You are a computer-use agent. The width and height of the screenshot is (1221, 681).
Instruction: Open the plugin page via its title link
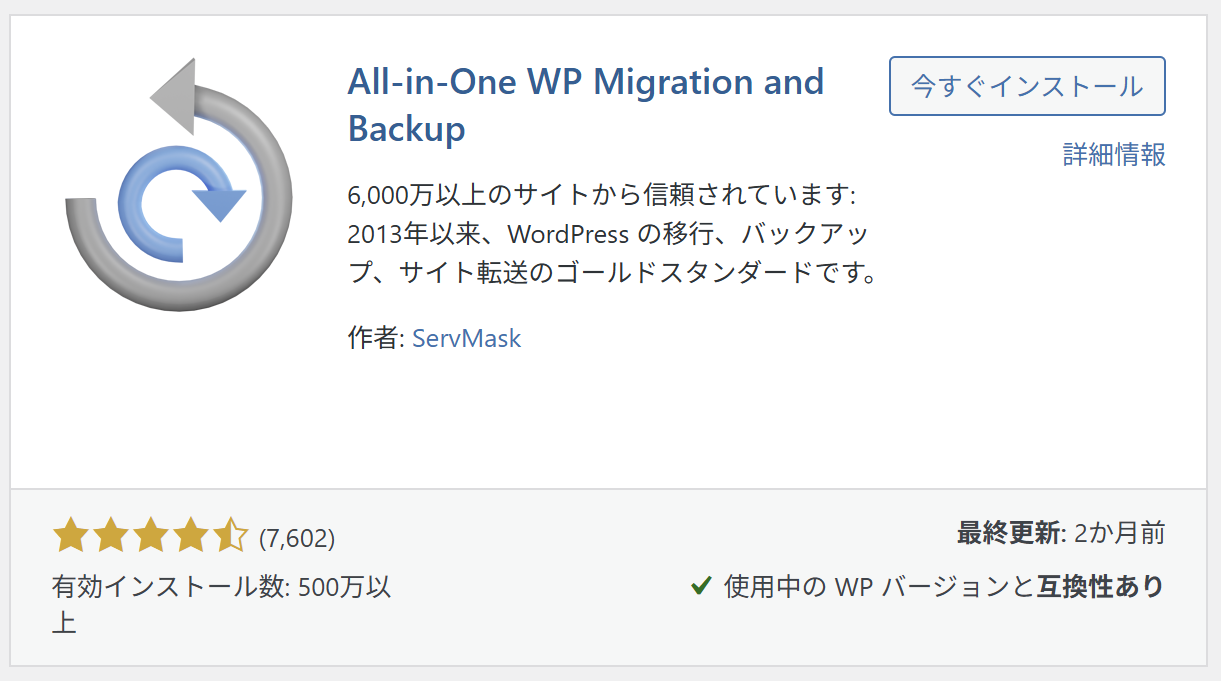(x=585, y=82)
